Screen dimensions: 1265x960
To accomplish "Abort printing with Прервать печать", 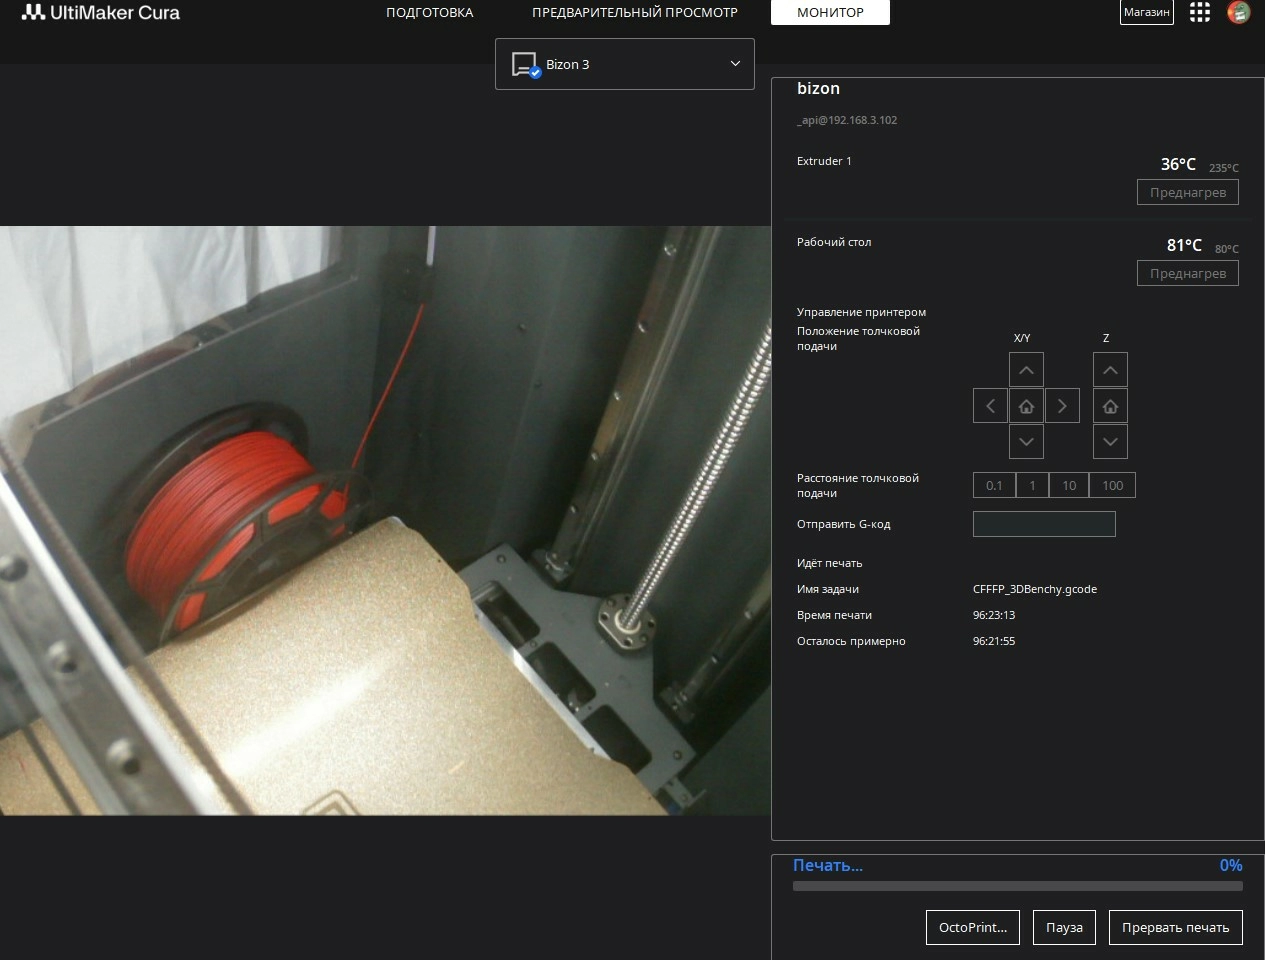I will click(x=1175, y=927).
